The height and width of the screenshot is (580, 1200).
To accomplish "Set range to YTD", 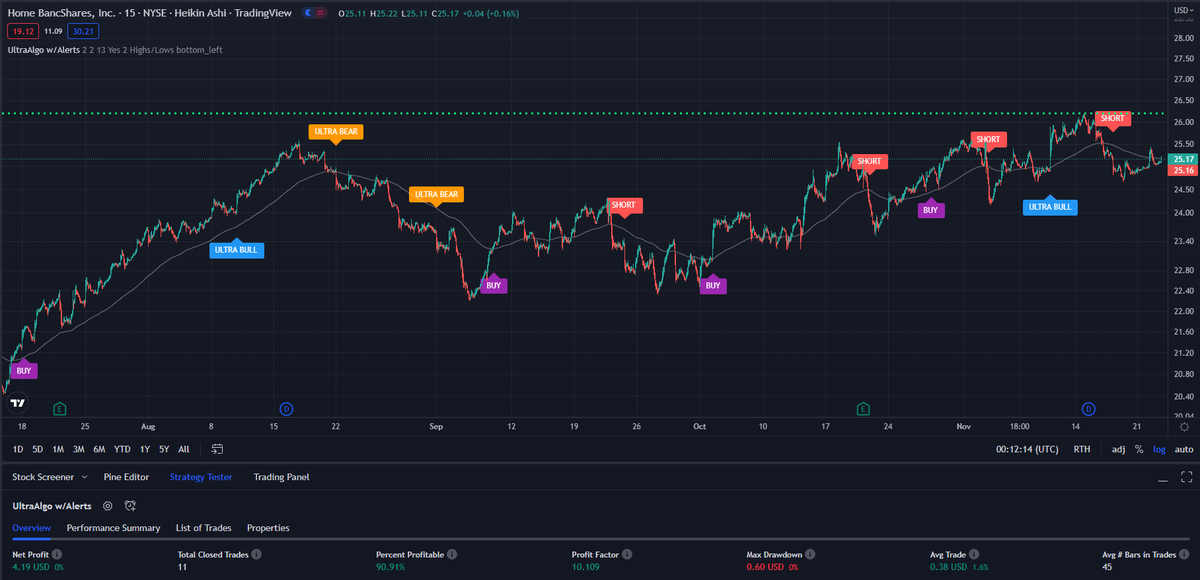I will pyautogui.click(x=122, y=449).
